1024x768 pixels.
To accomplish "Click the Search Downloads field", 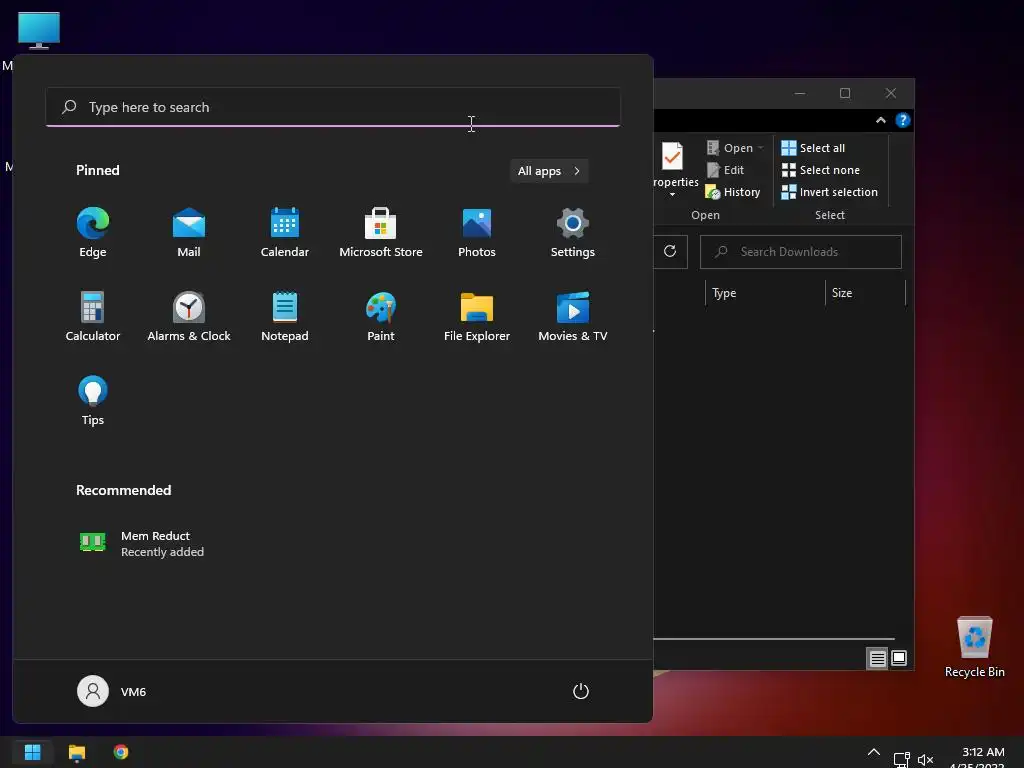I will point(801,252).
